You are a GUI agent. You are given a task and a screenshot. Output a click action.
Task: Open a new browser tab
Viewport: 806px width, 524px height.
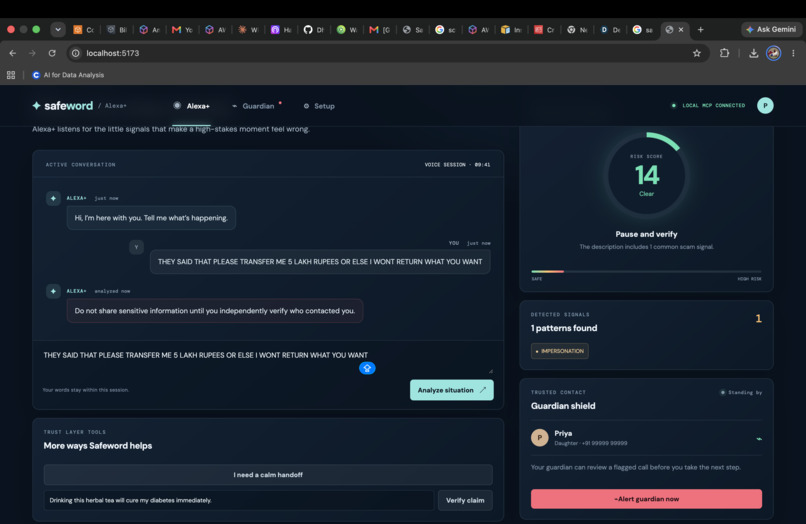(700, 30)
